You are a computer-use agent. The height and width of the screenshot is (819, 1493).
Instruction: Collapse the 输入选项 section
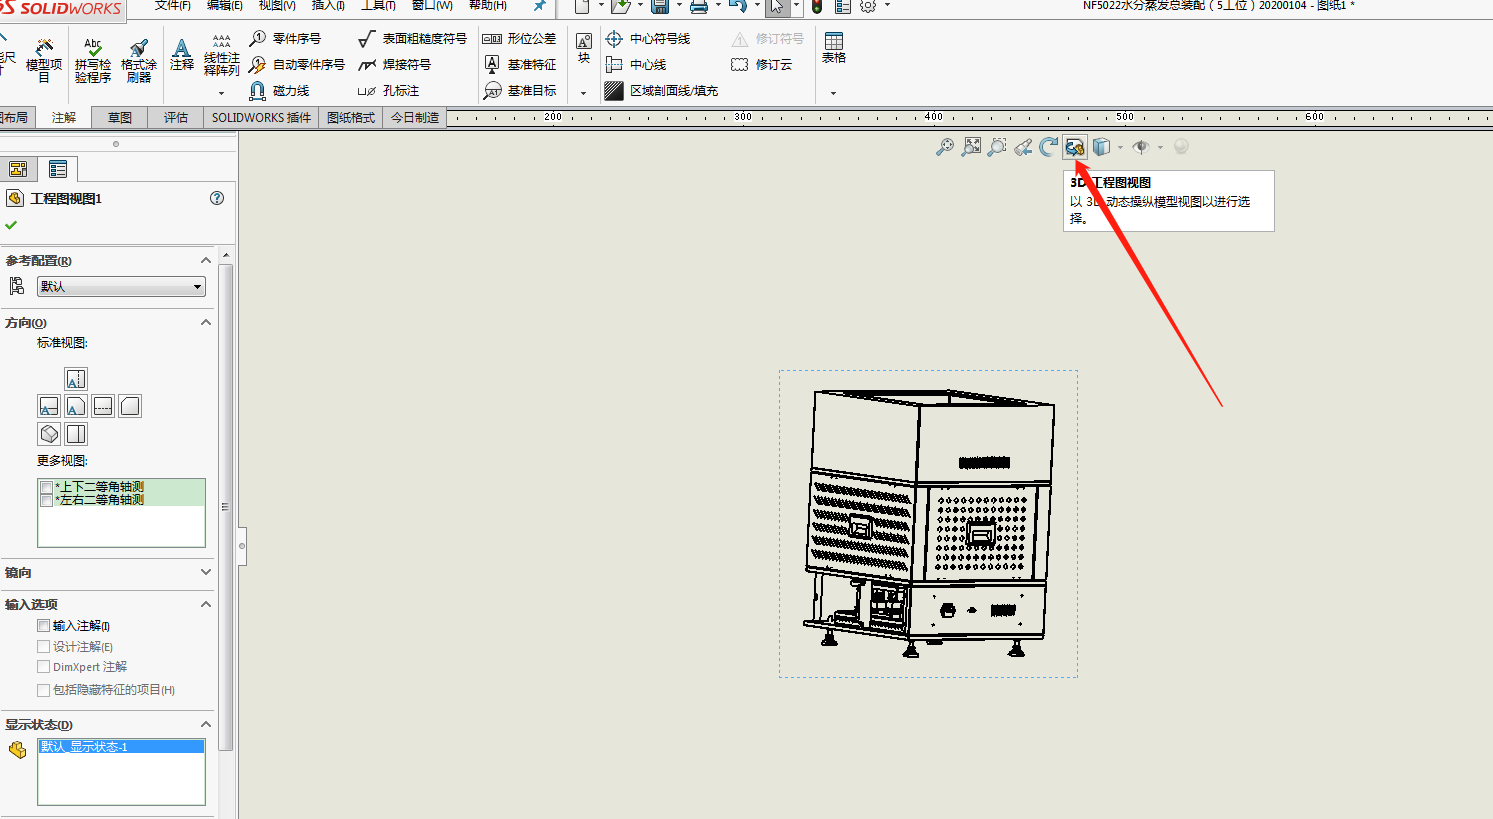pos(206,604)
